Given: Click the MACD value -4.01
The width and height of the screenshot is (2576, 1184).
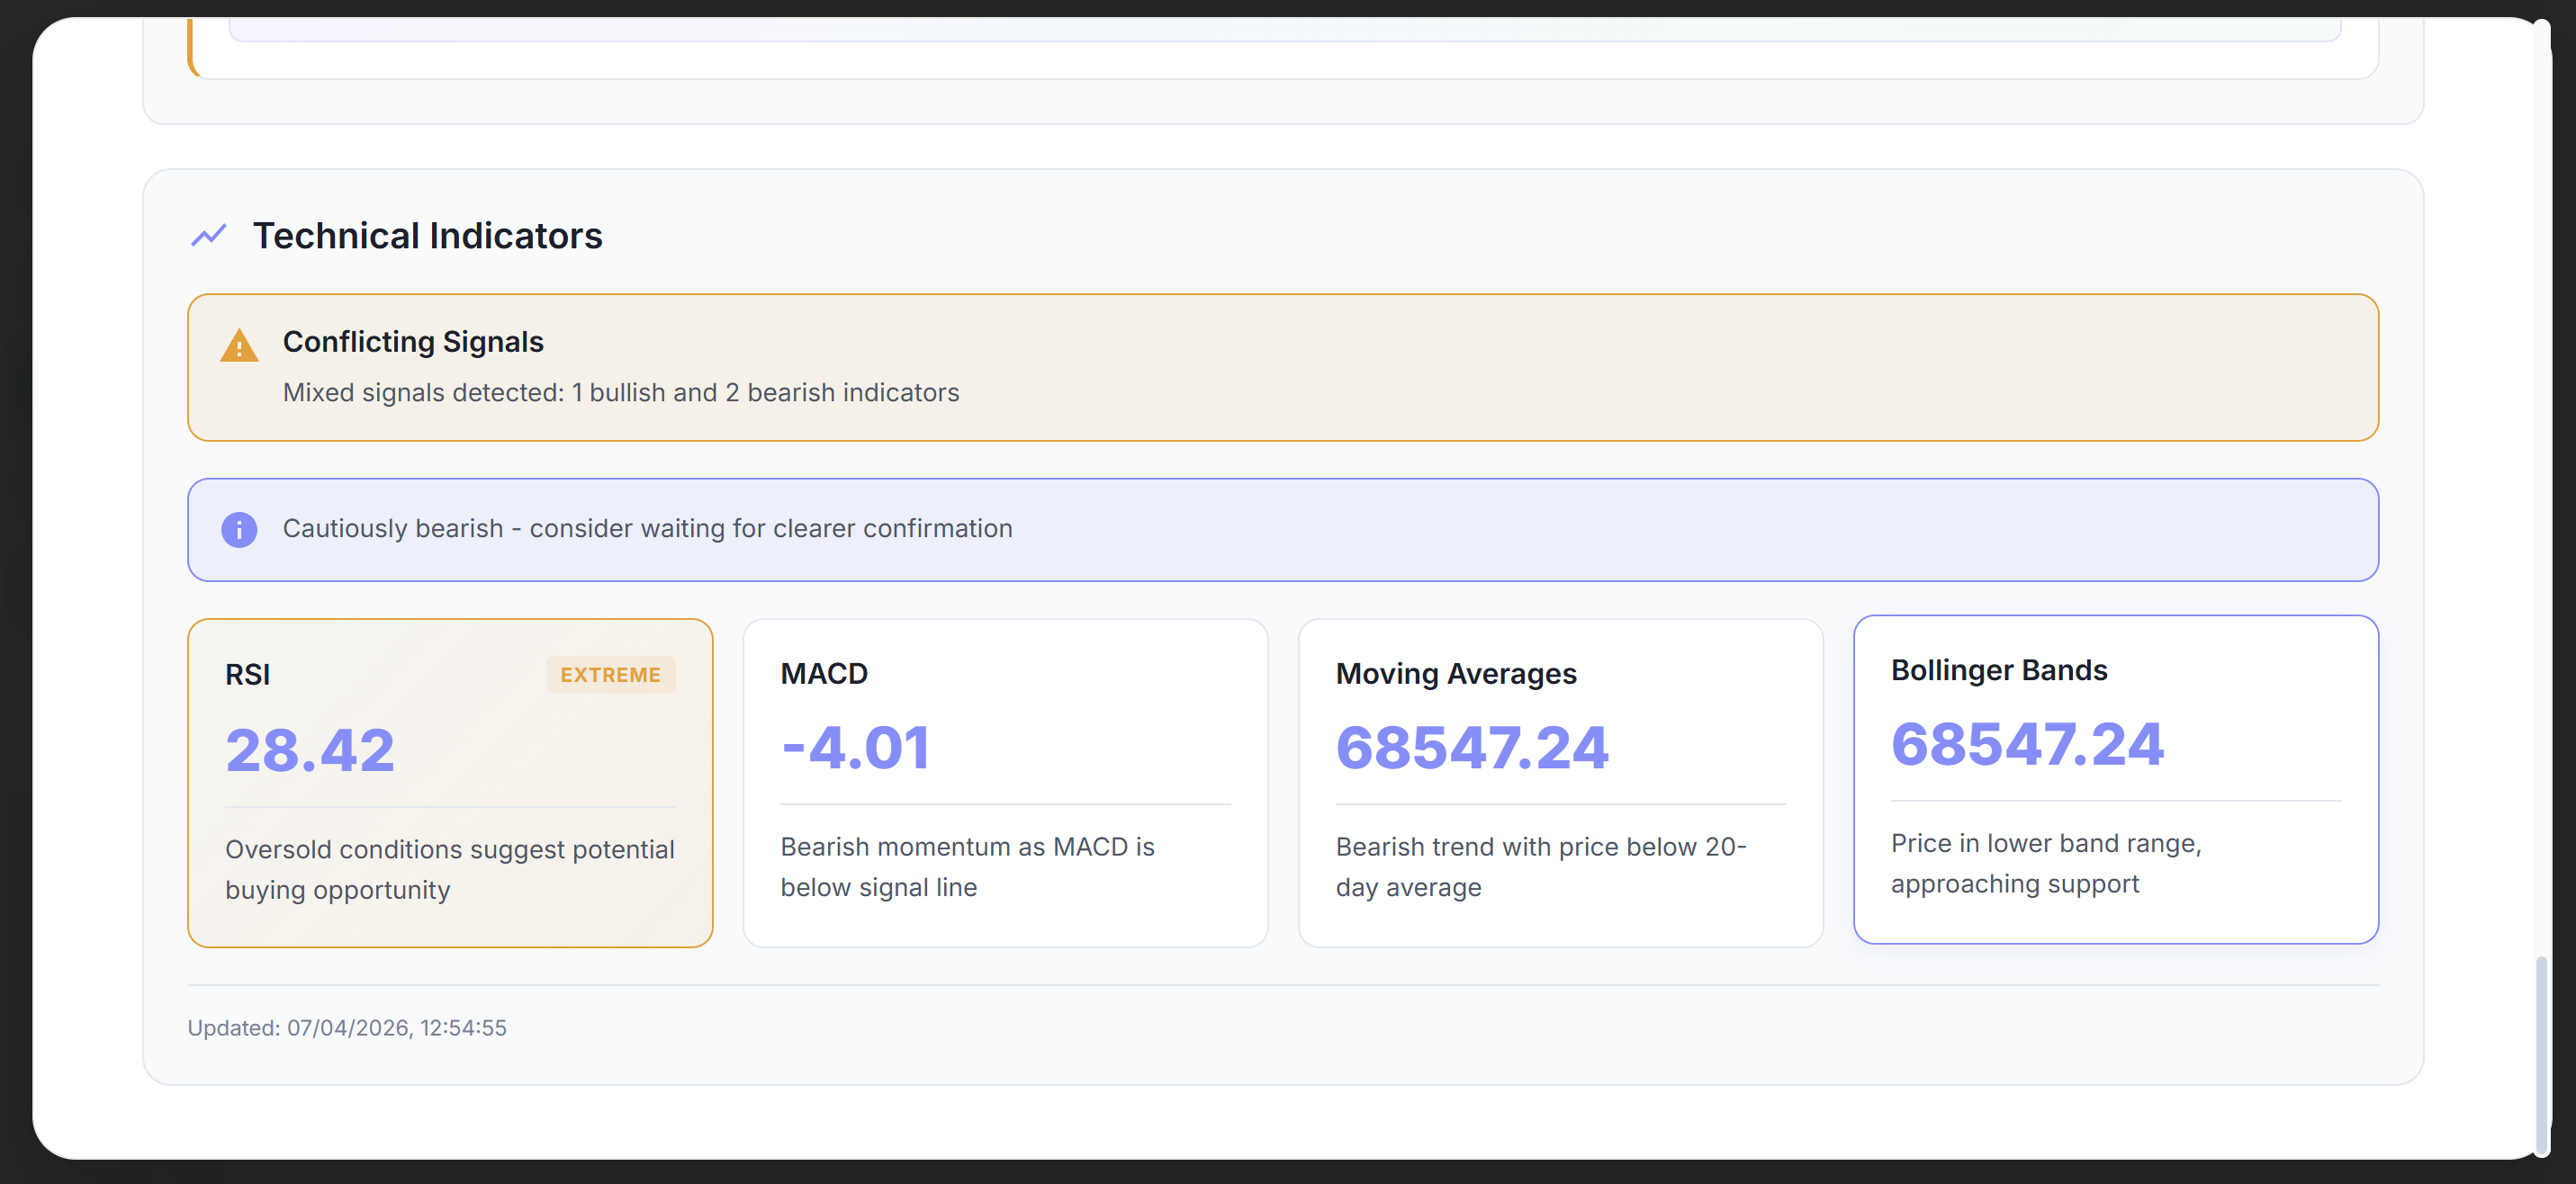Looking at the screenshot, I should [x=855, y=748].
